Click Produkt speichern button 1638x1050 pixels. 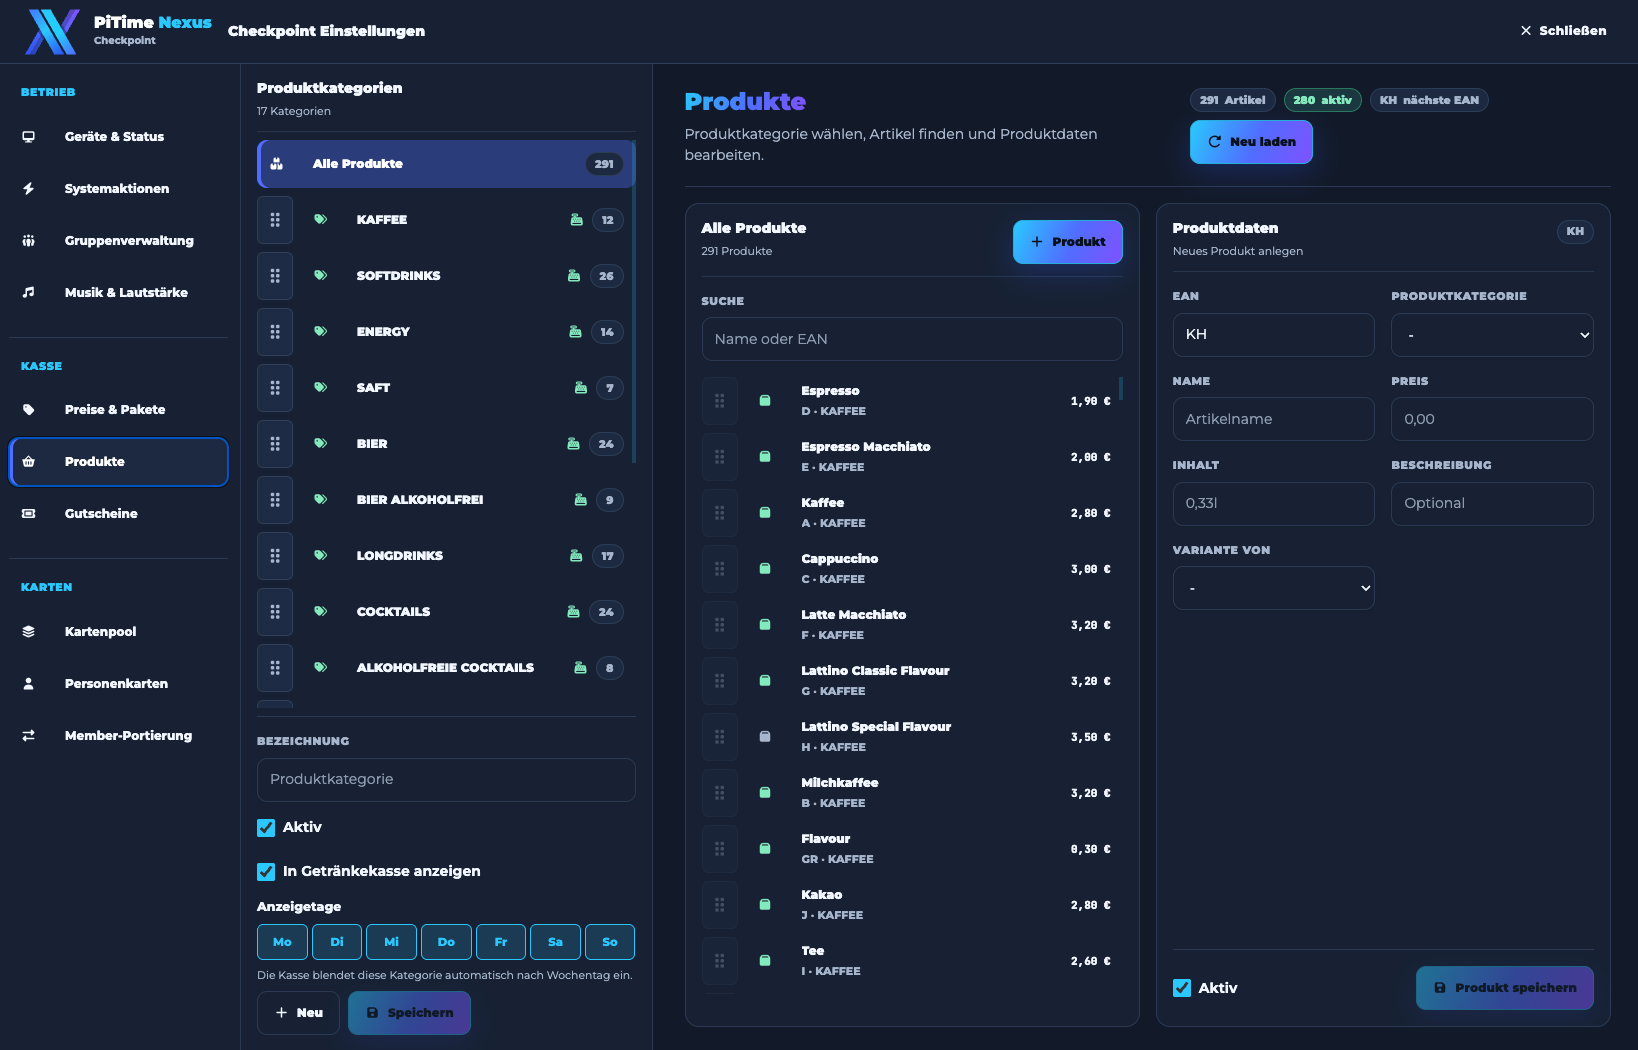tap(1505, 988)
